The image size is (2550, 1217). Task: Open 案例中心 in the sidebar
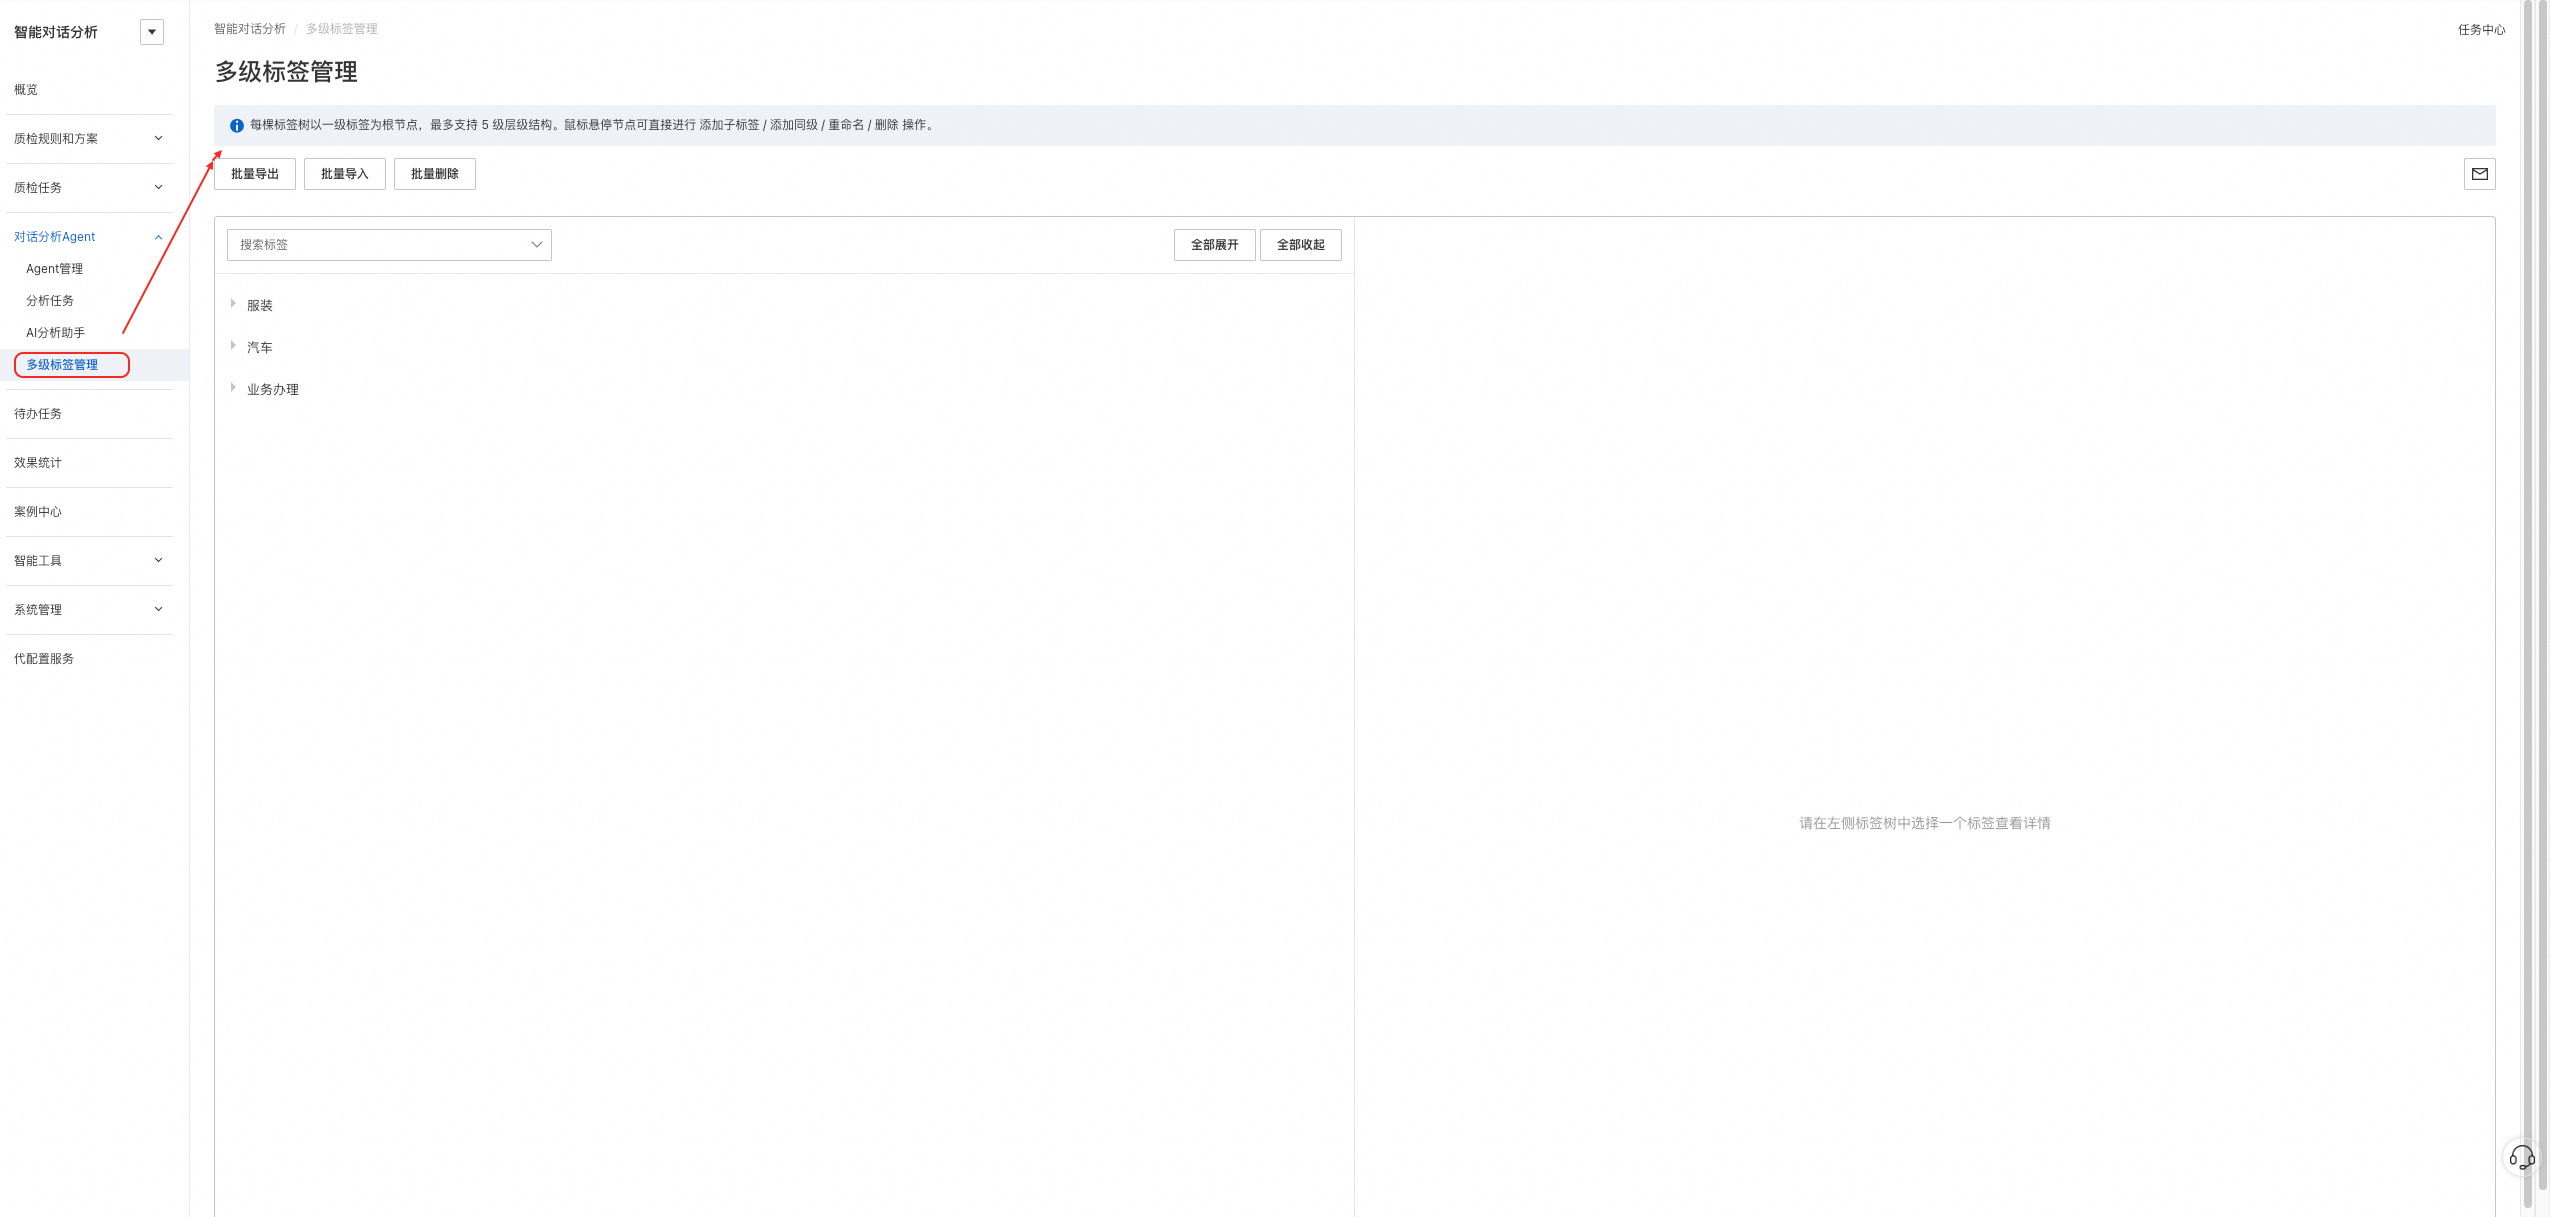tap(38, 512)
